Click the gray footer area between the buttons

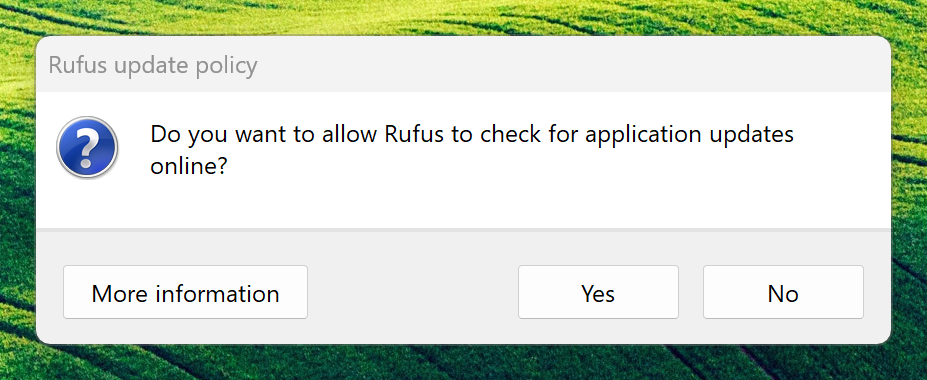tap(413, 292)
